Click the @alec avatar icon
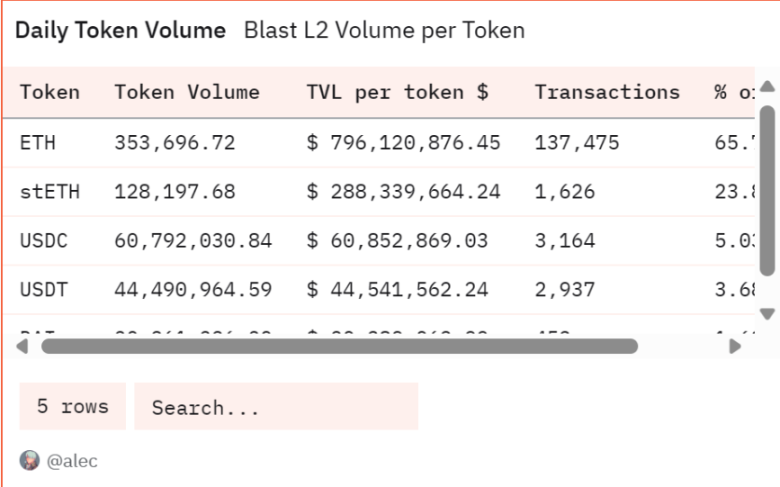Image resolution: width=780 pixels, height=487 pixels. coord(29,461)
